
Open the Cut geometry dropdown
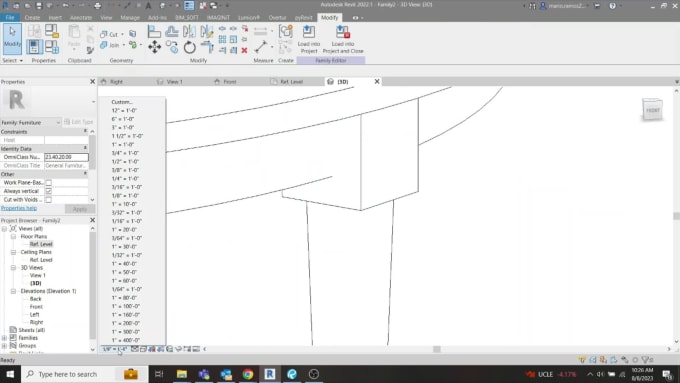point(122,34)
